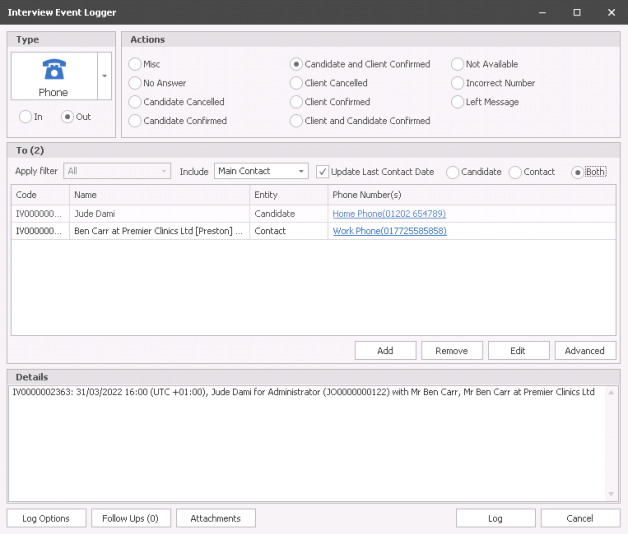Click the Advanced button

585,351
